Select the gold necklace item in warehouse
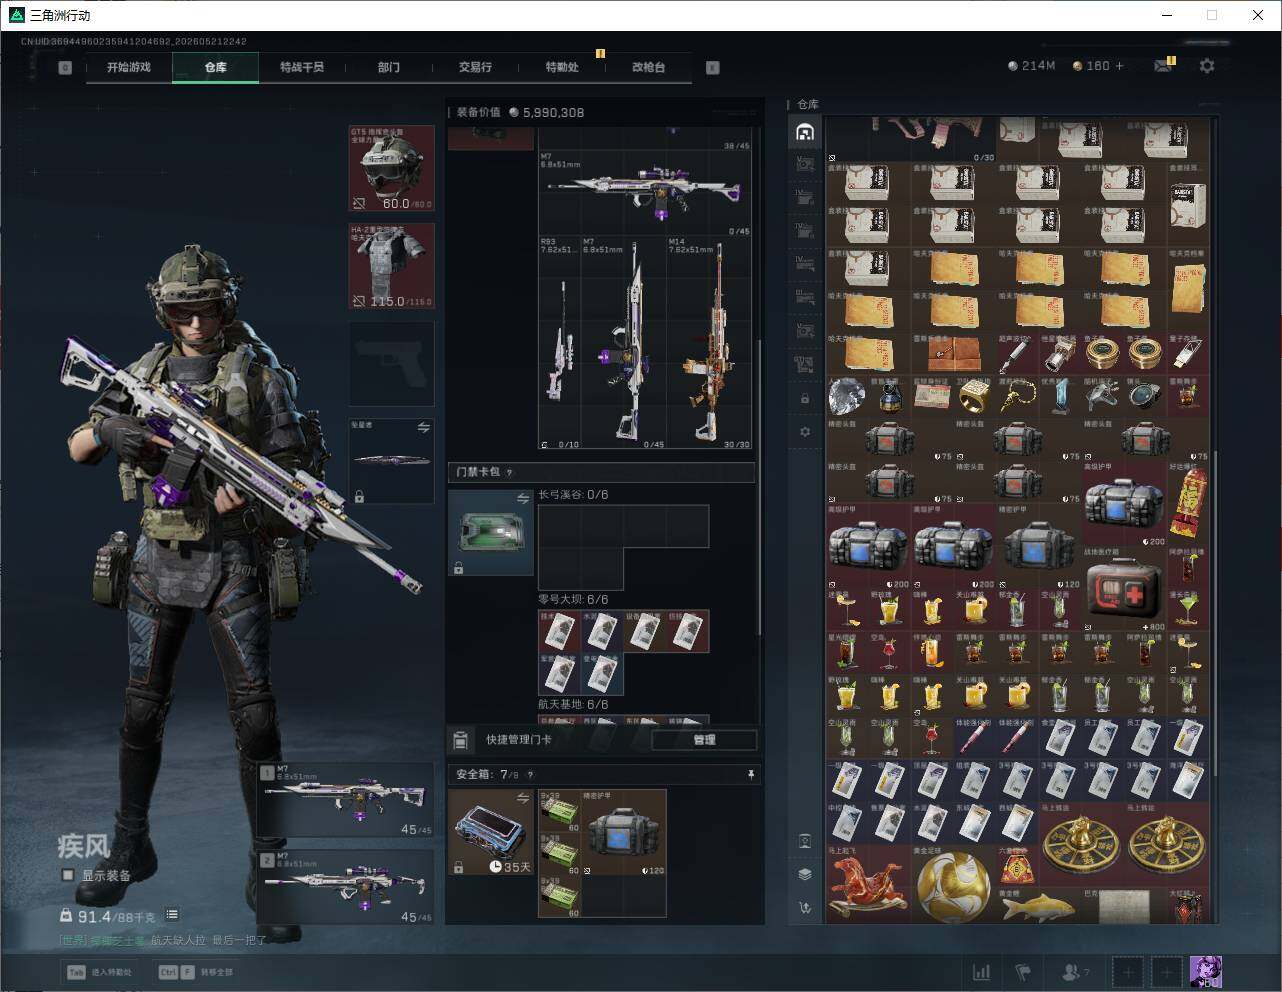 click(1017, 397)
